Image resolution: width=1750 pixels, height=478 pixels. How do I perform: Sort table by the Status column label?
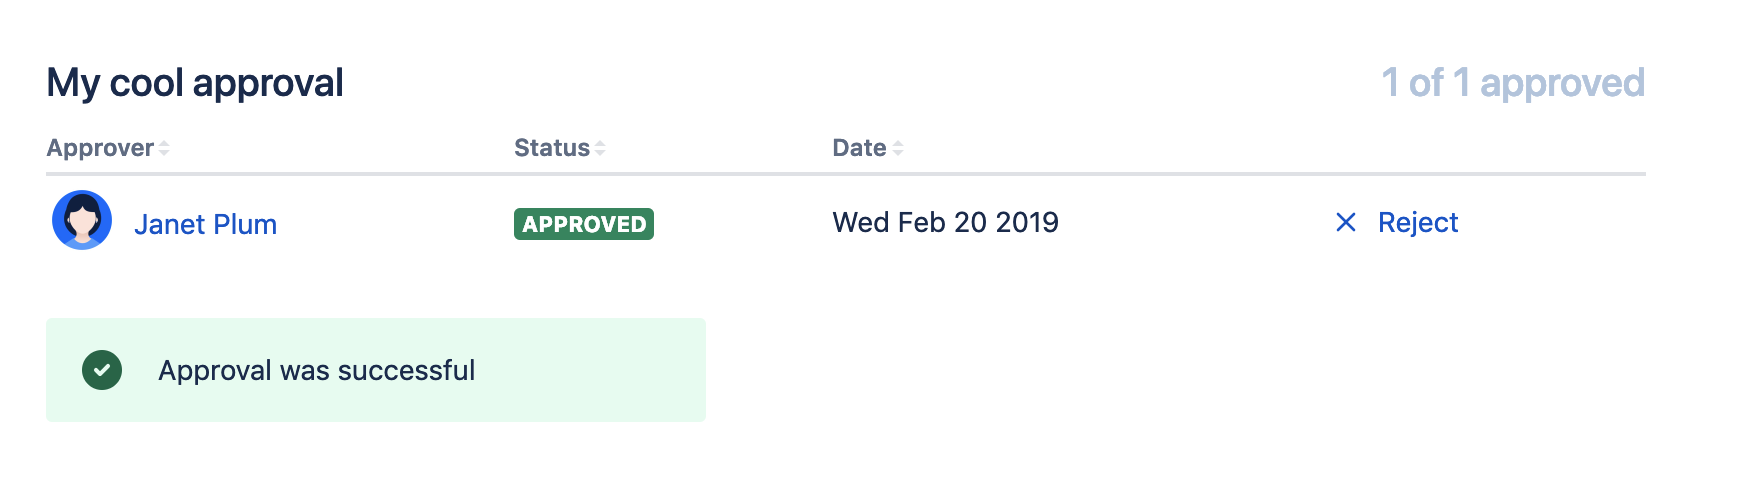552,148
